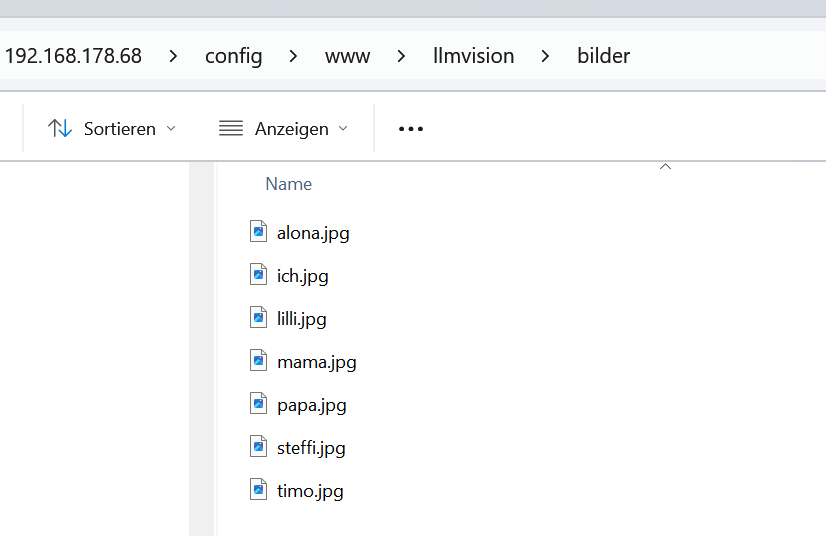Click the sort arrows icon beside Sortieren
Image resolution: width=826 pixels, height=536 pixels.
(x=60, y=129)
